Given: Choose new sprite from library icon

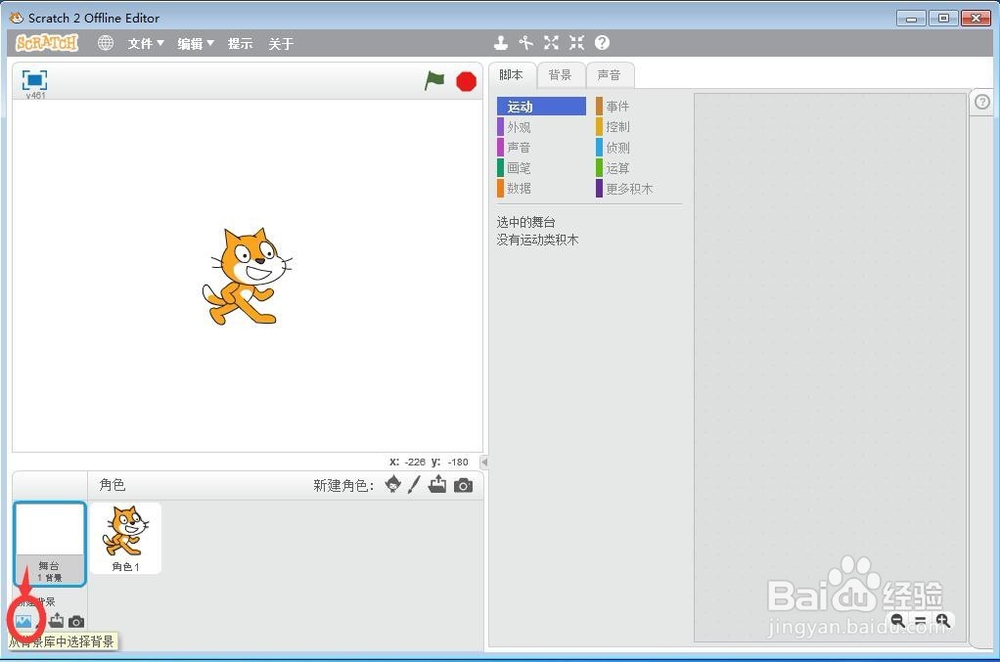Looking at the screenshot, I should tap(393, 485).
